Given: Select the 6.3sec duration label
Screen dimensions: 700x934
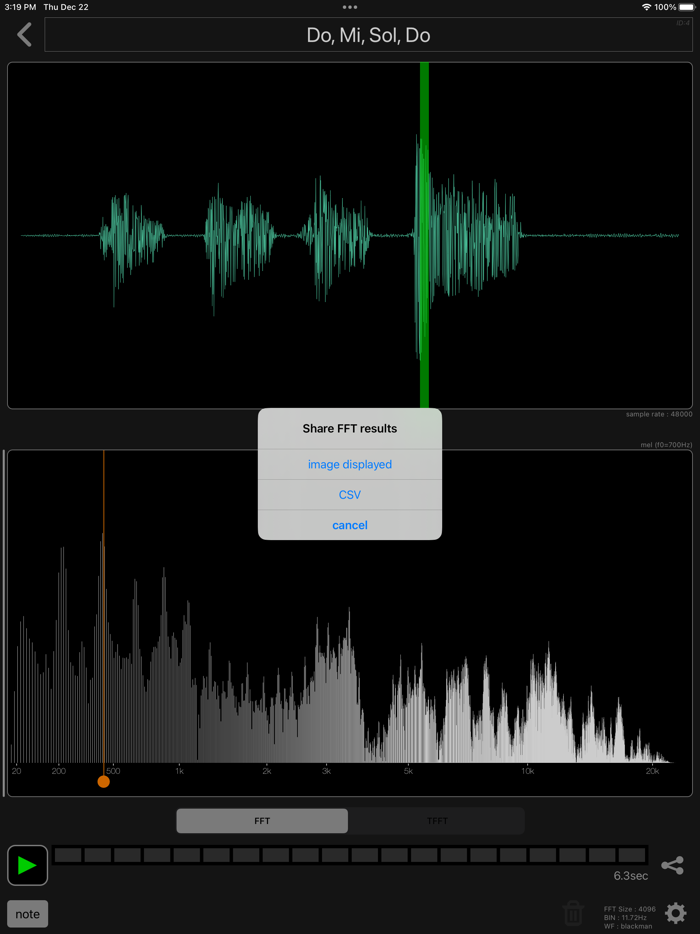Looking at the screenshot, I should (631, 876).
